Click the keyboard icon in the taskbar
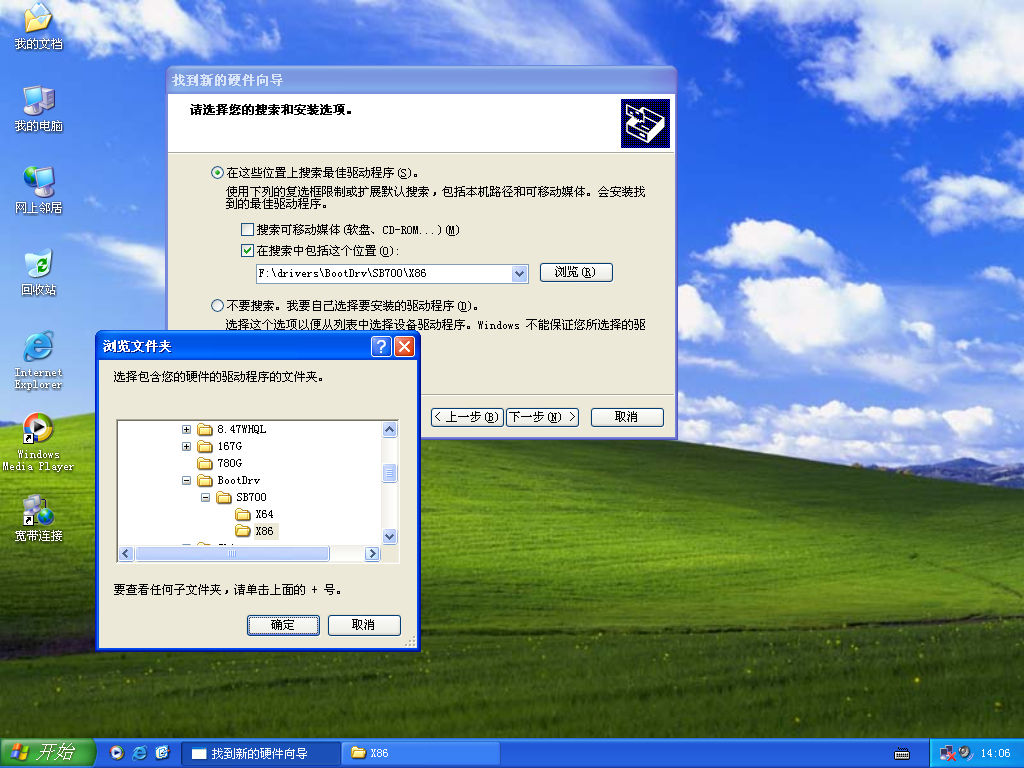This screenshot has height=768, width=1024. (x=902, y=753)
